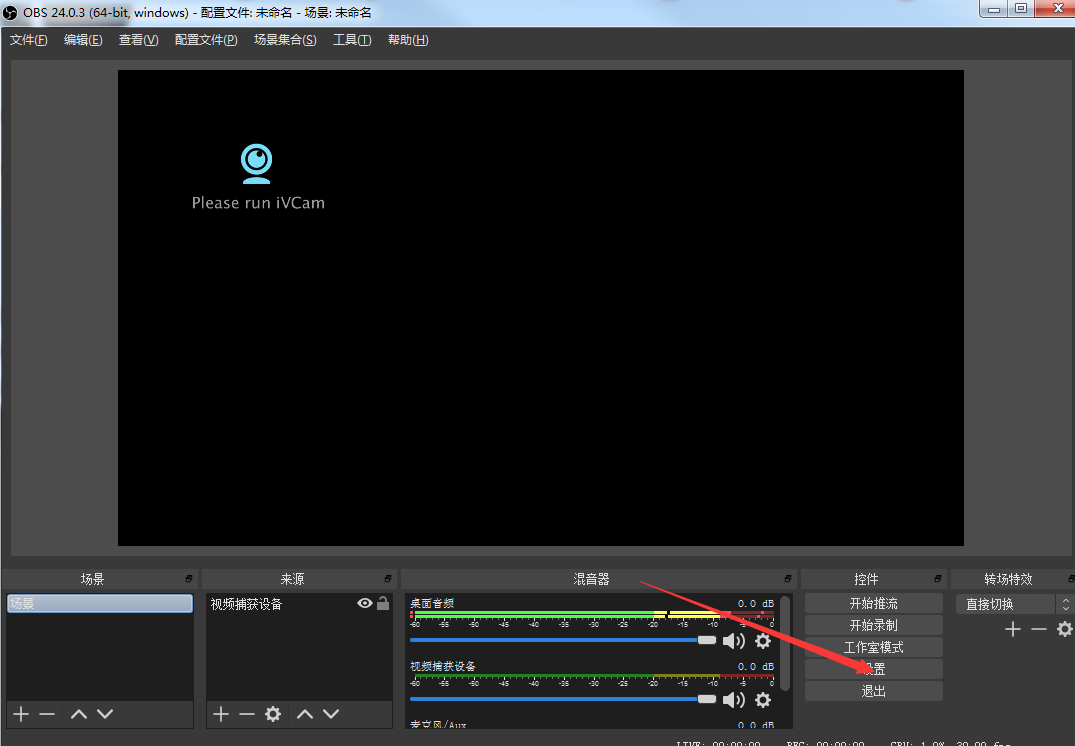
Task: Toggle visibility eye of the 视频捕获设备 source
Action: click(x=365, y=603)
